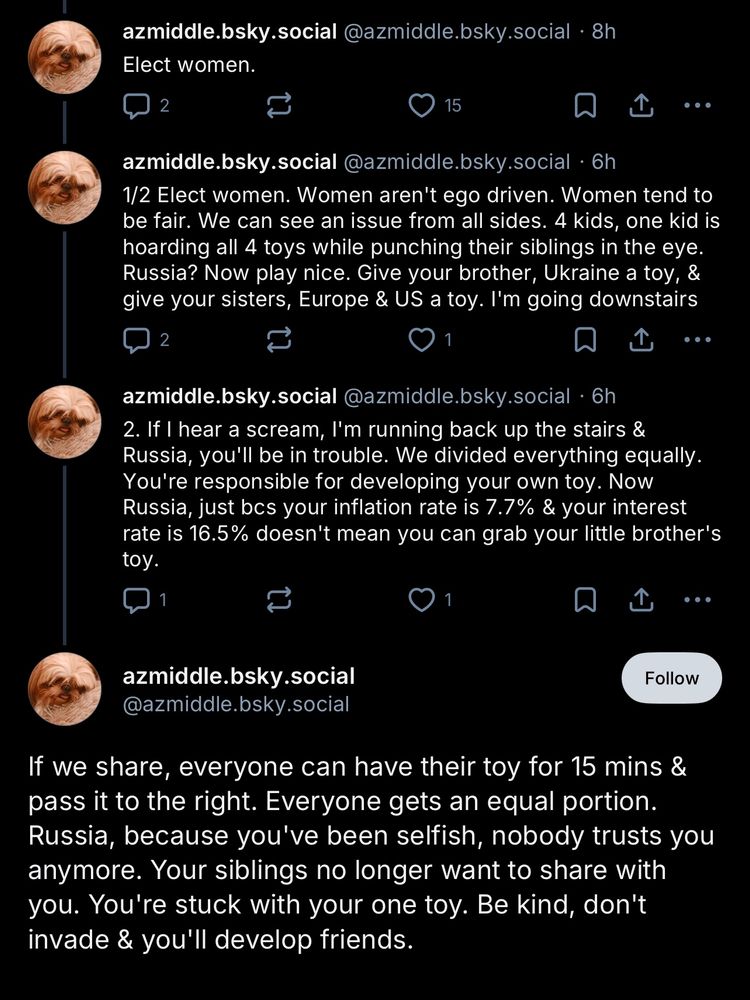The height and width of the screenshot is (1000, 750).
Task: Repost the 'If I hear a scream' post
Action: tap(279, 599)
